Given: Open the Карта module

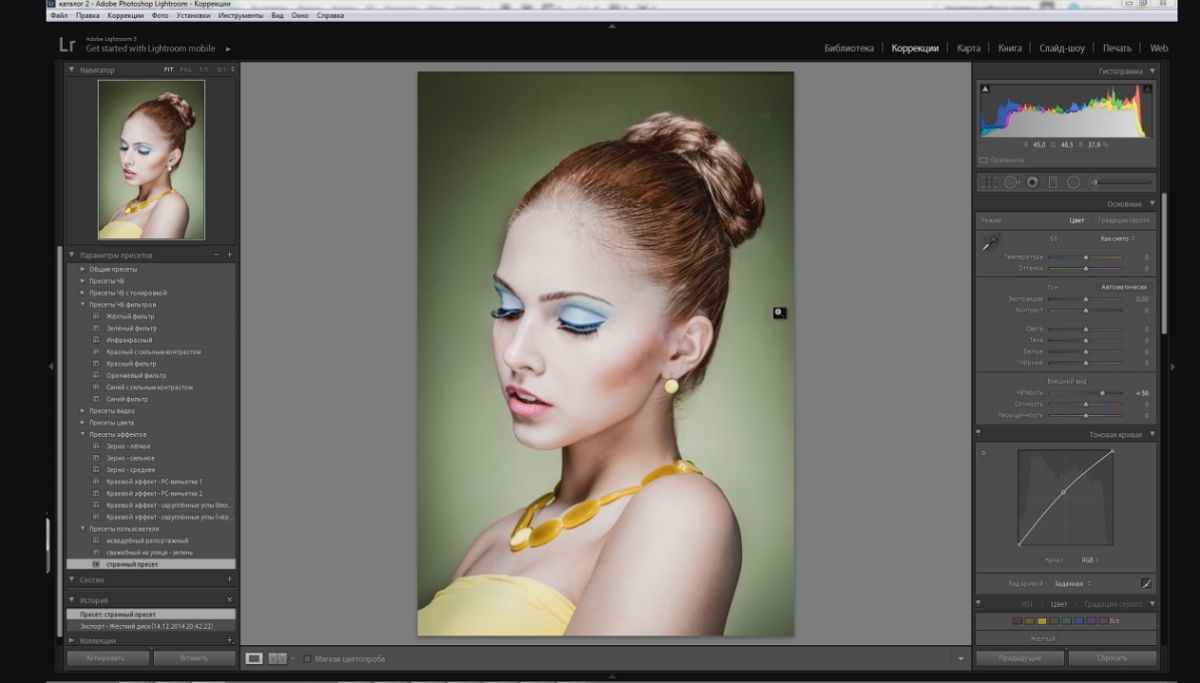Looking at the screenshot, I should [x=968, y=48].
